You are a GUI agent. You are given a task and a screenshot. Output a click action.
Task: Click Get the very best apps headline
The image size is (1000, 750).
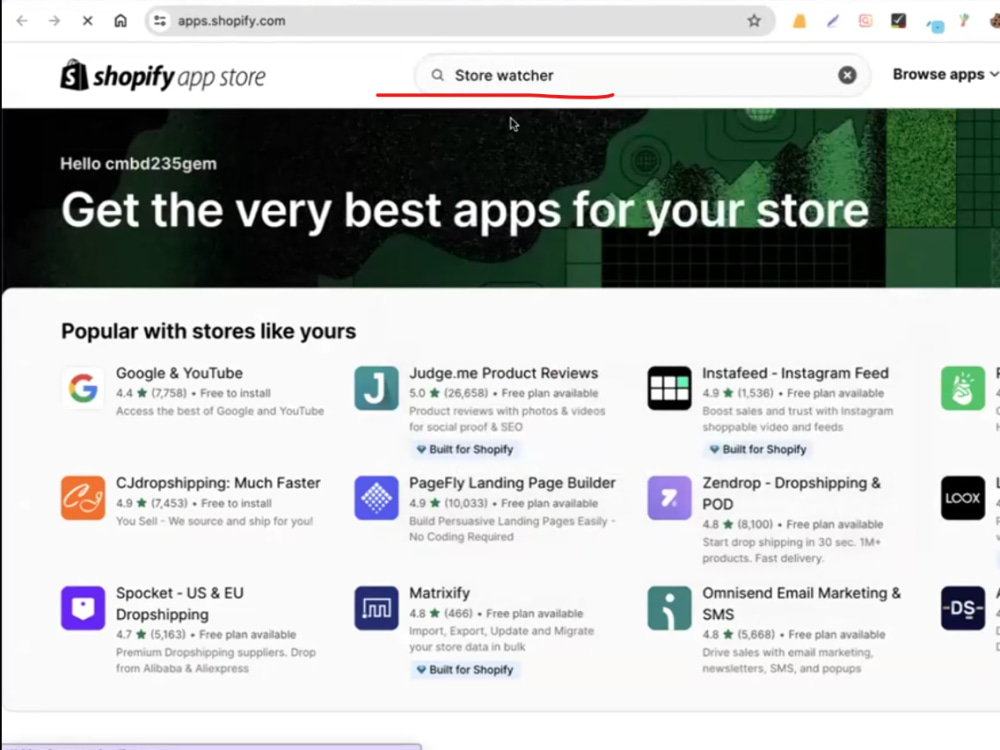click(x=465, y=210)
